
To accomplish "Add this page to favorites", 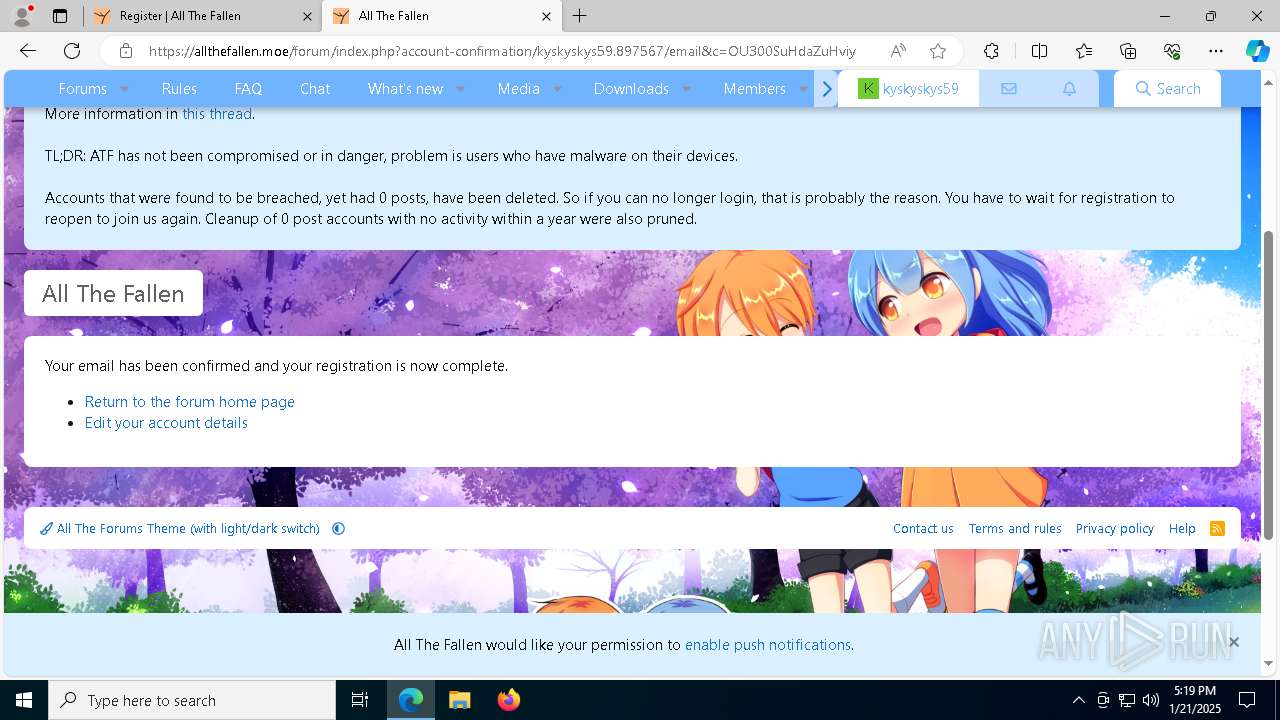I will click(937, 51).
